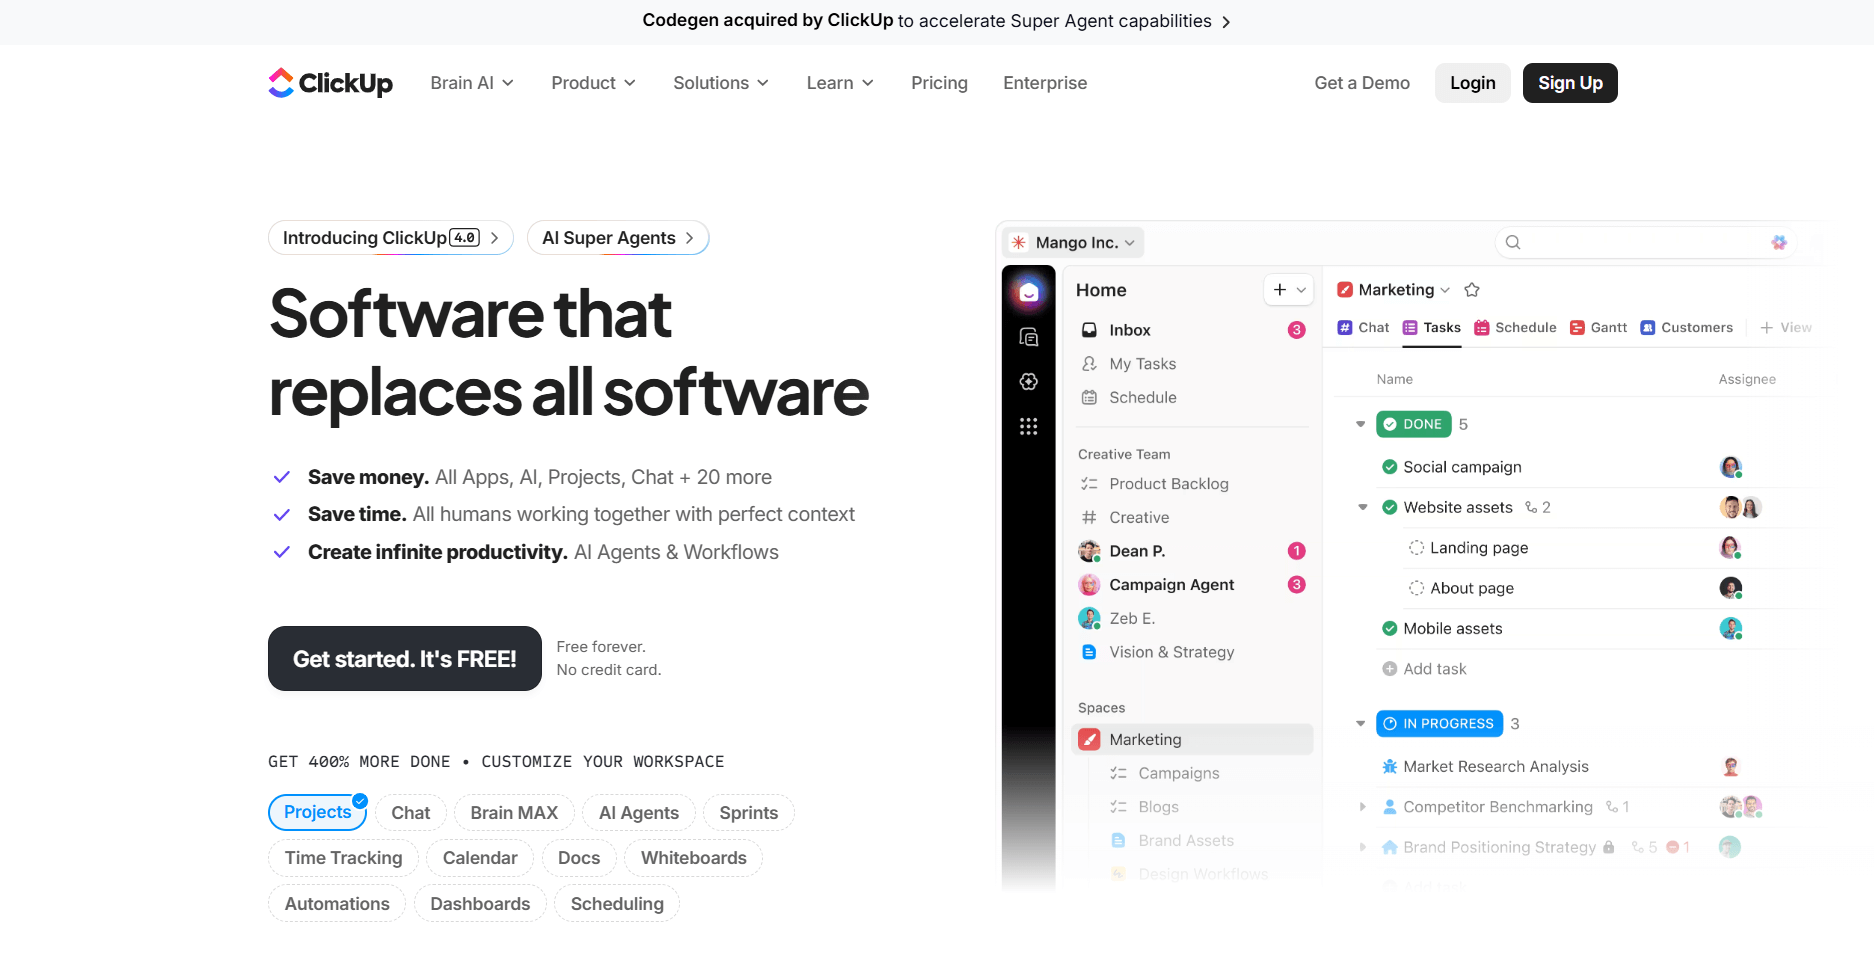
Task: Click the My Tasks person icon
Action: coord(1090,364)
